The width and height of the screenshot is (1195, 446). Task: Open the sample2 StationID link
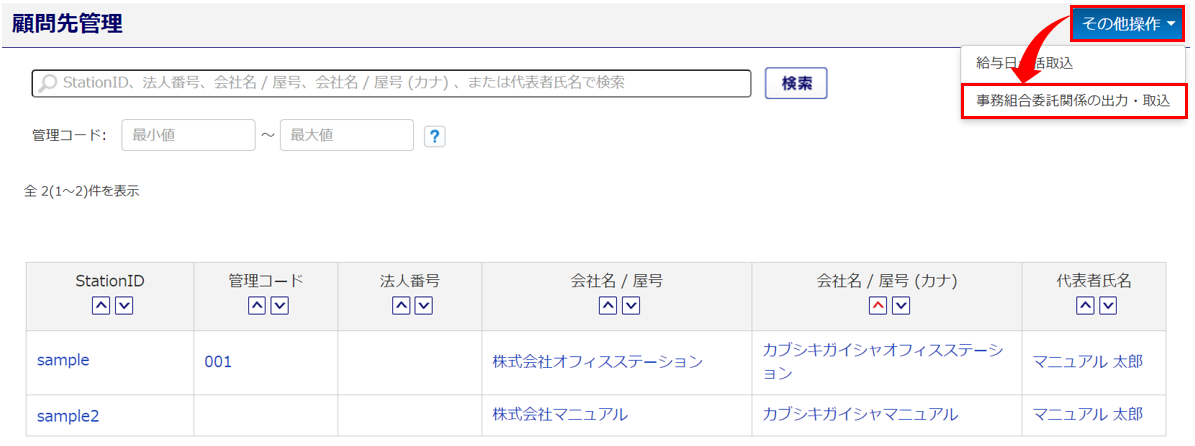point(68,416)
